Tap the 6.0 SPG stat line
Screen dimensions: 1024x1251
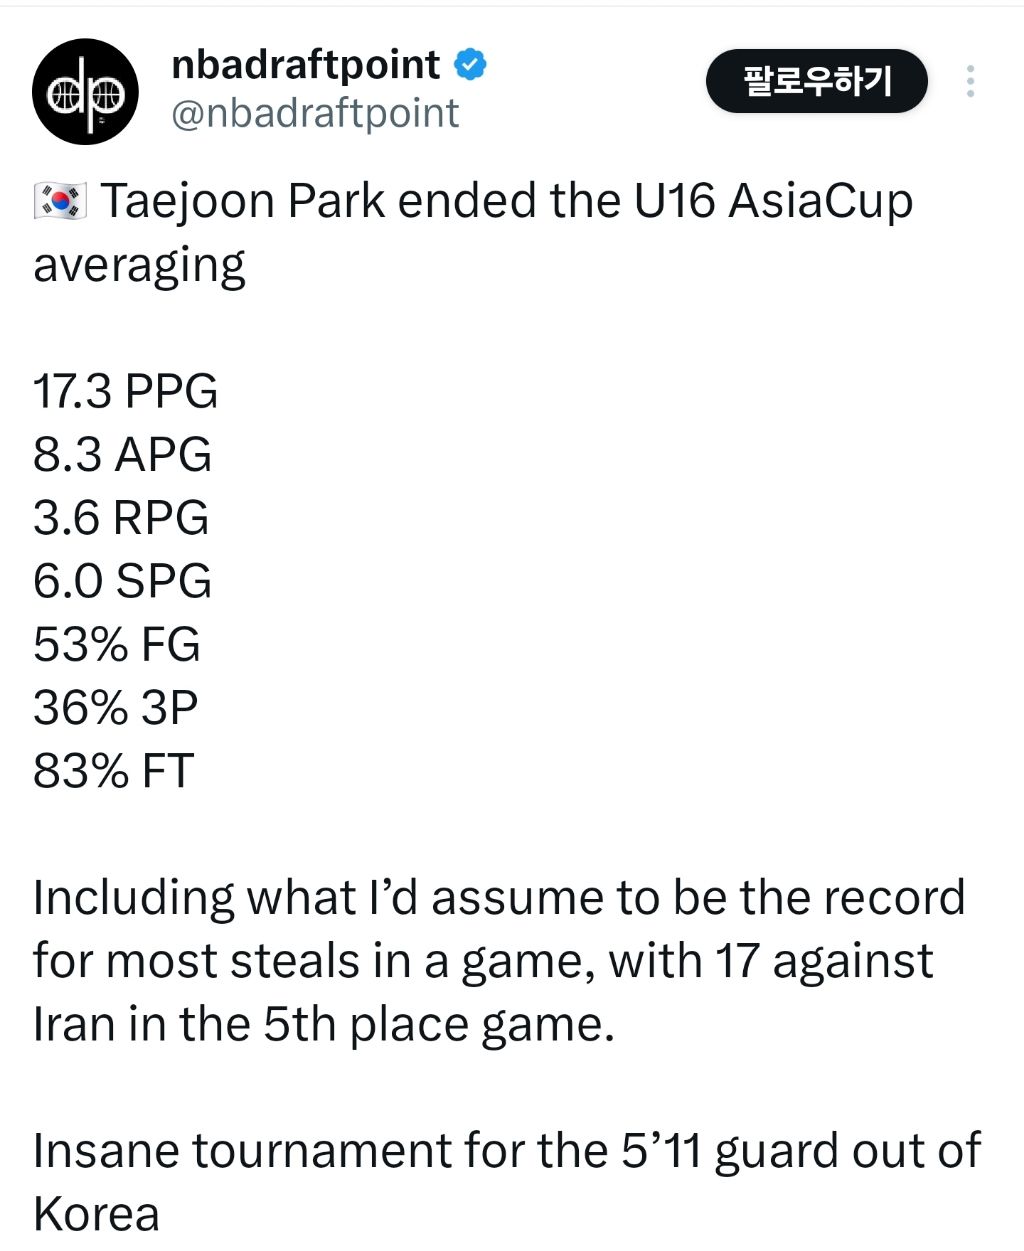[x=122, y=581]
